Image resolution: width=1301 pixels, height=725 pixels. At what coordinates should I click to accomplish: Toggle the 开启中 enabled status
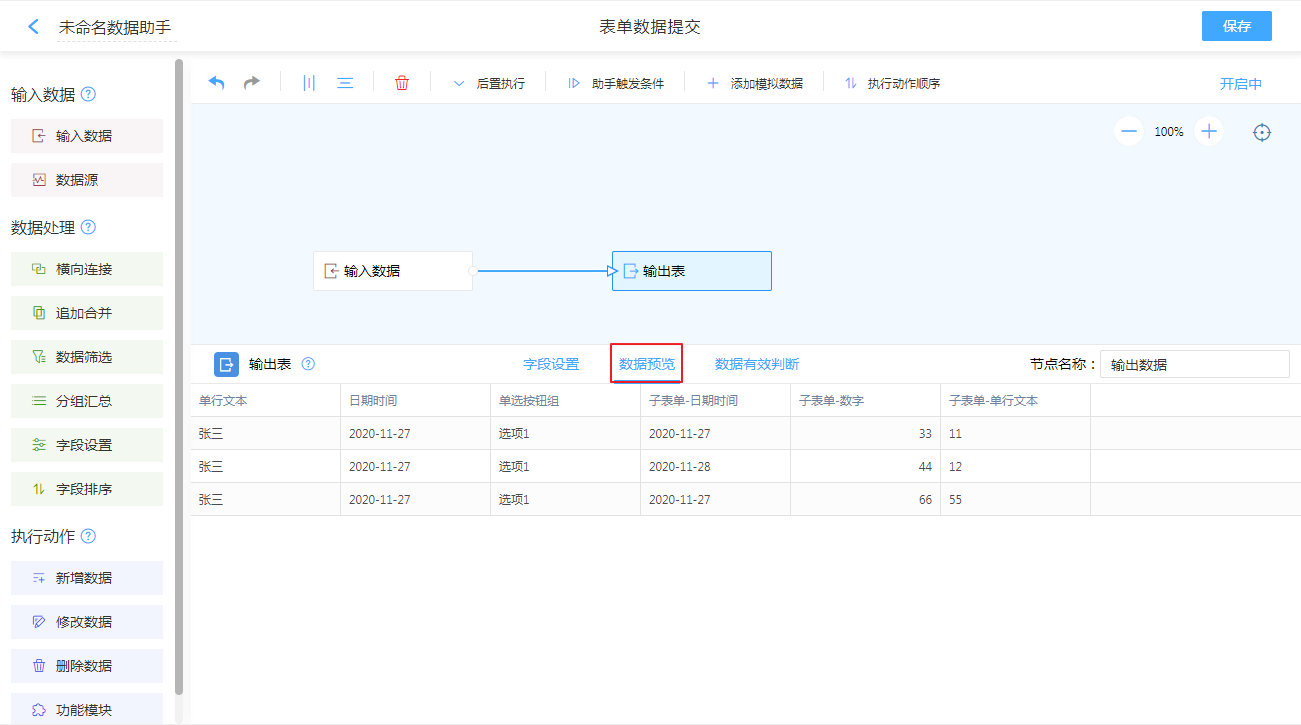click(x=1240, y=84)
